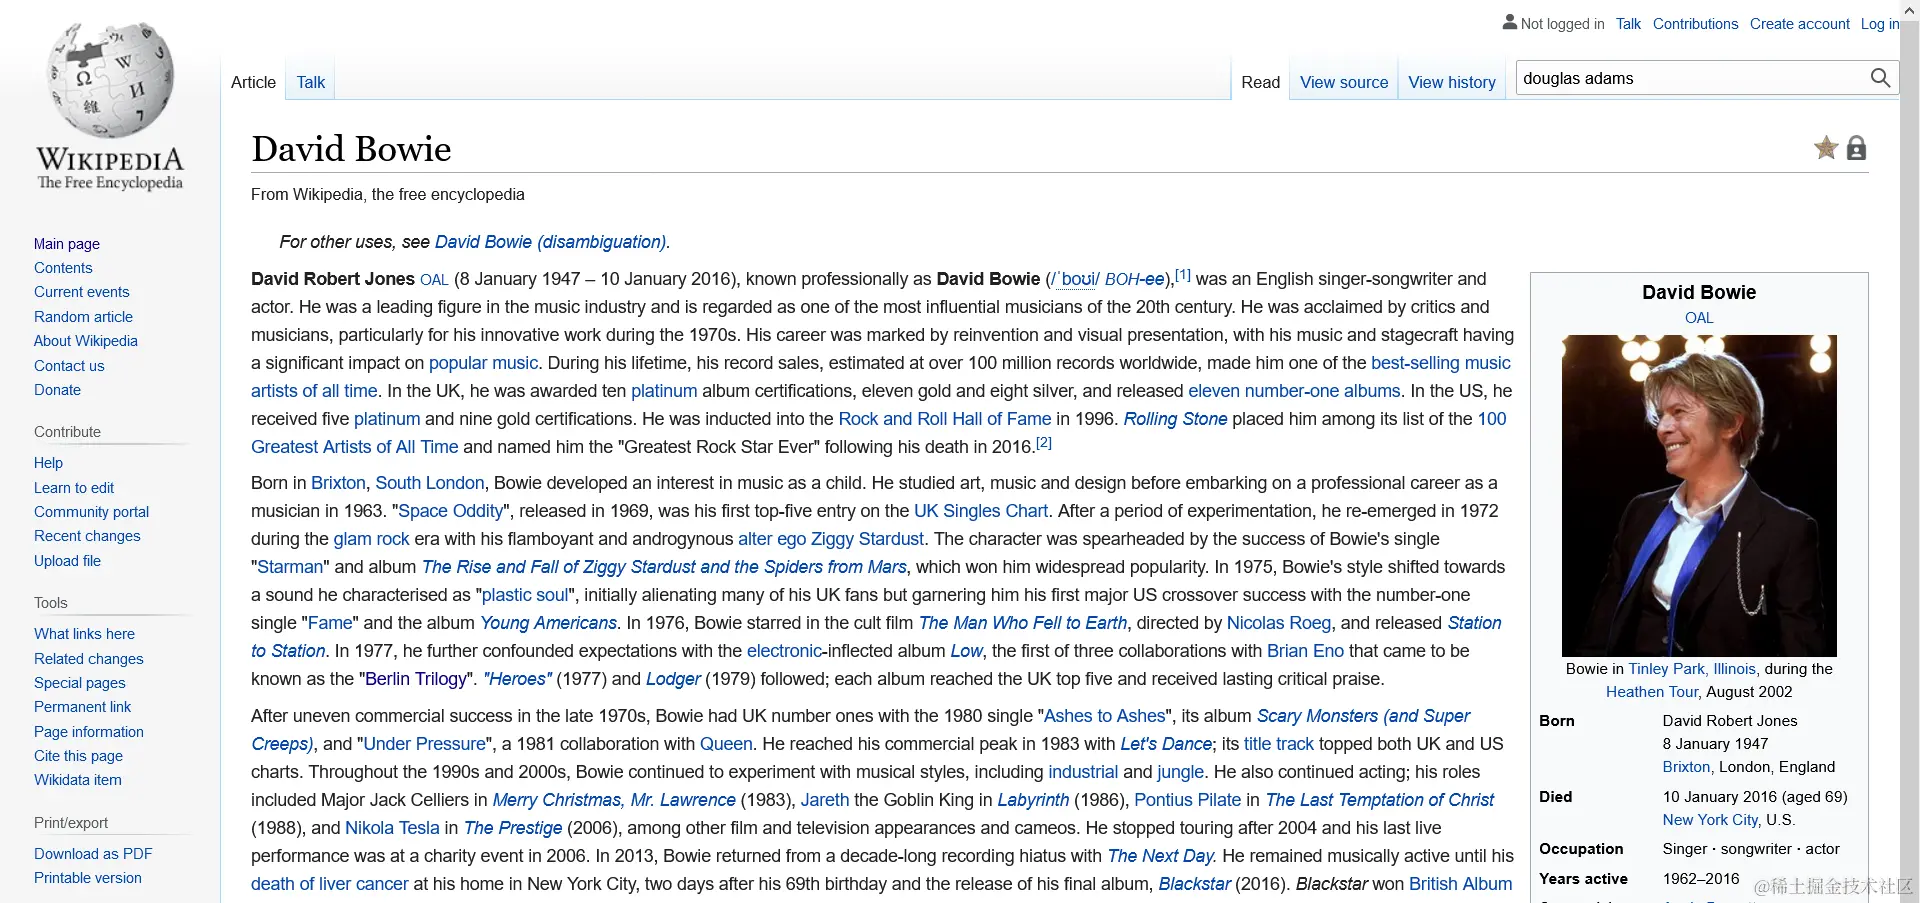Open Starman song link
1920x903 pixels.
290,567
